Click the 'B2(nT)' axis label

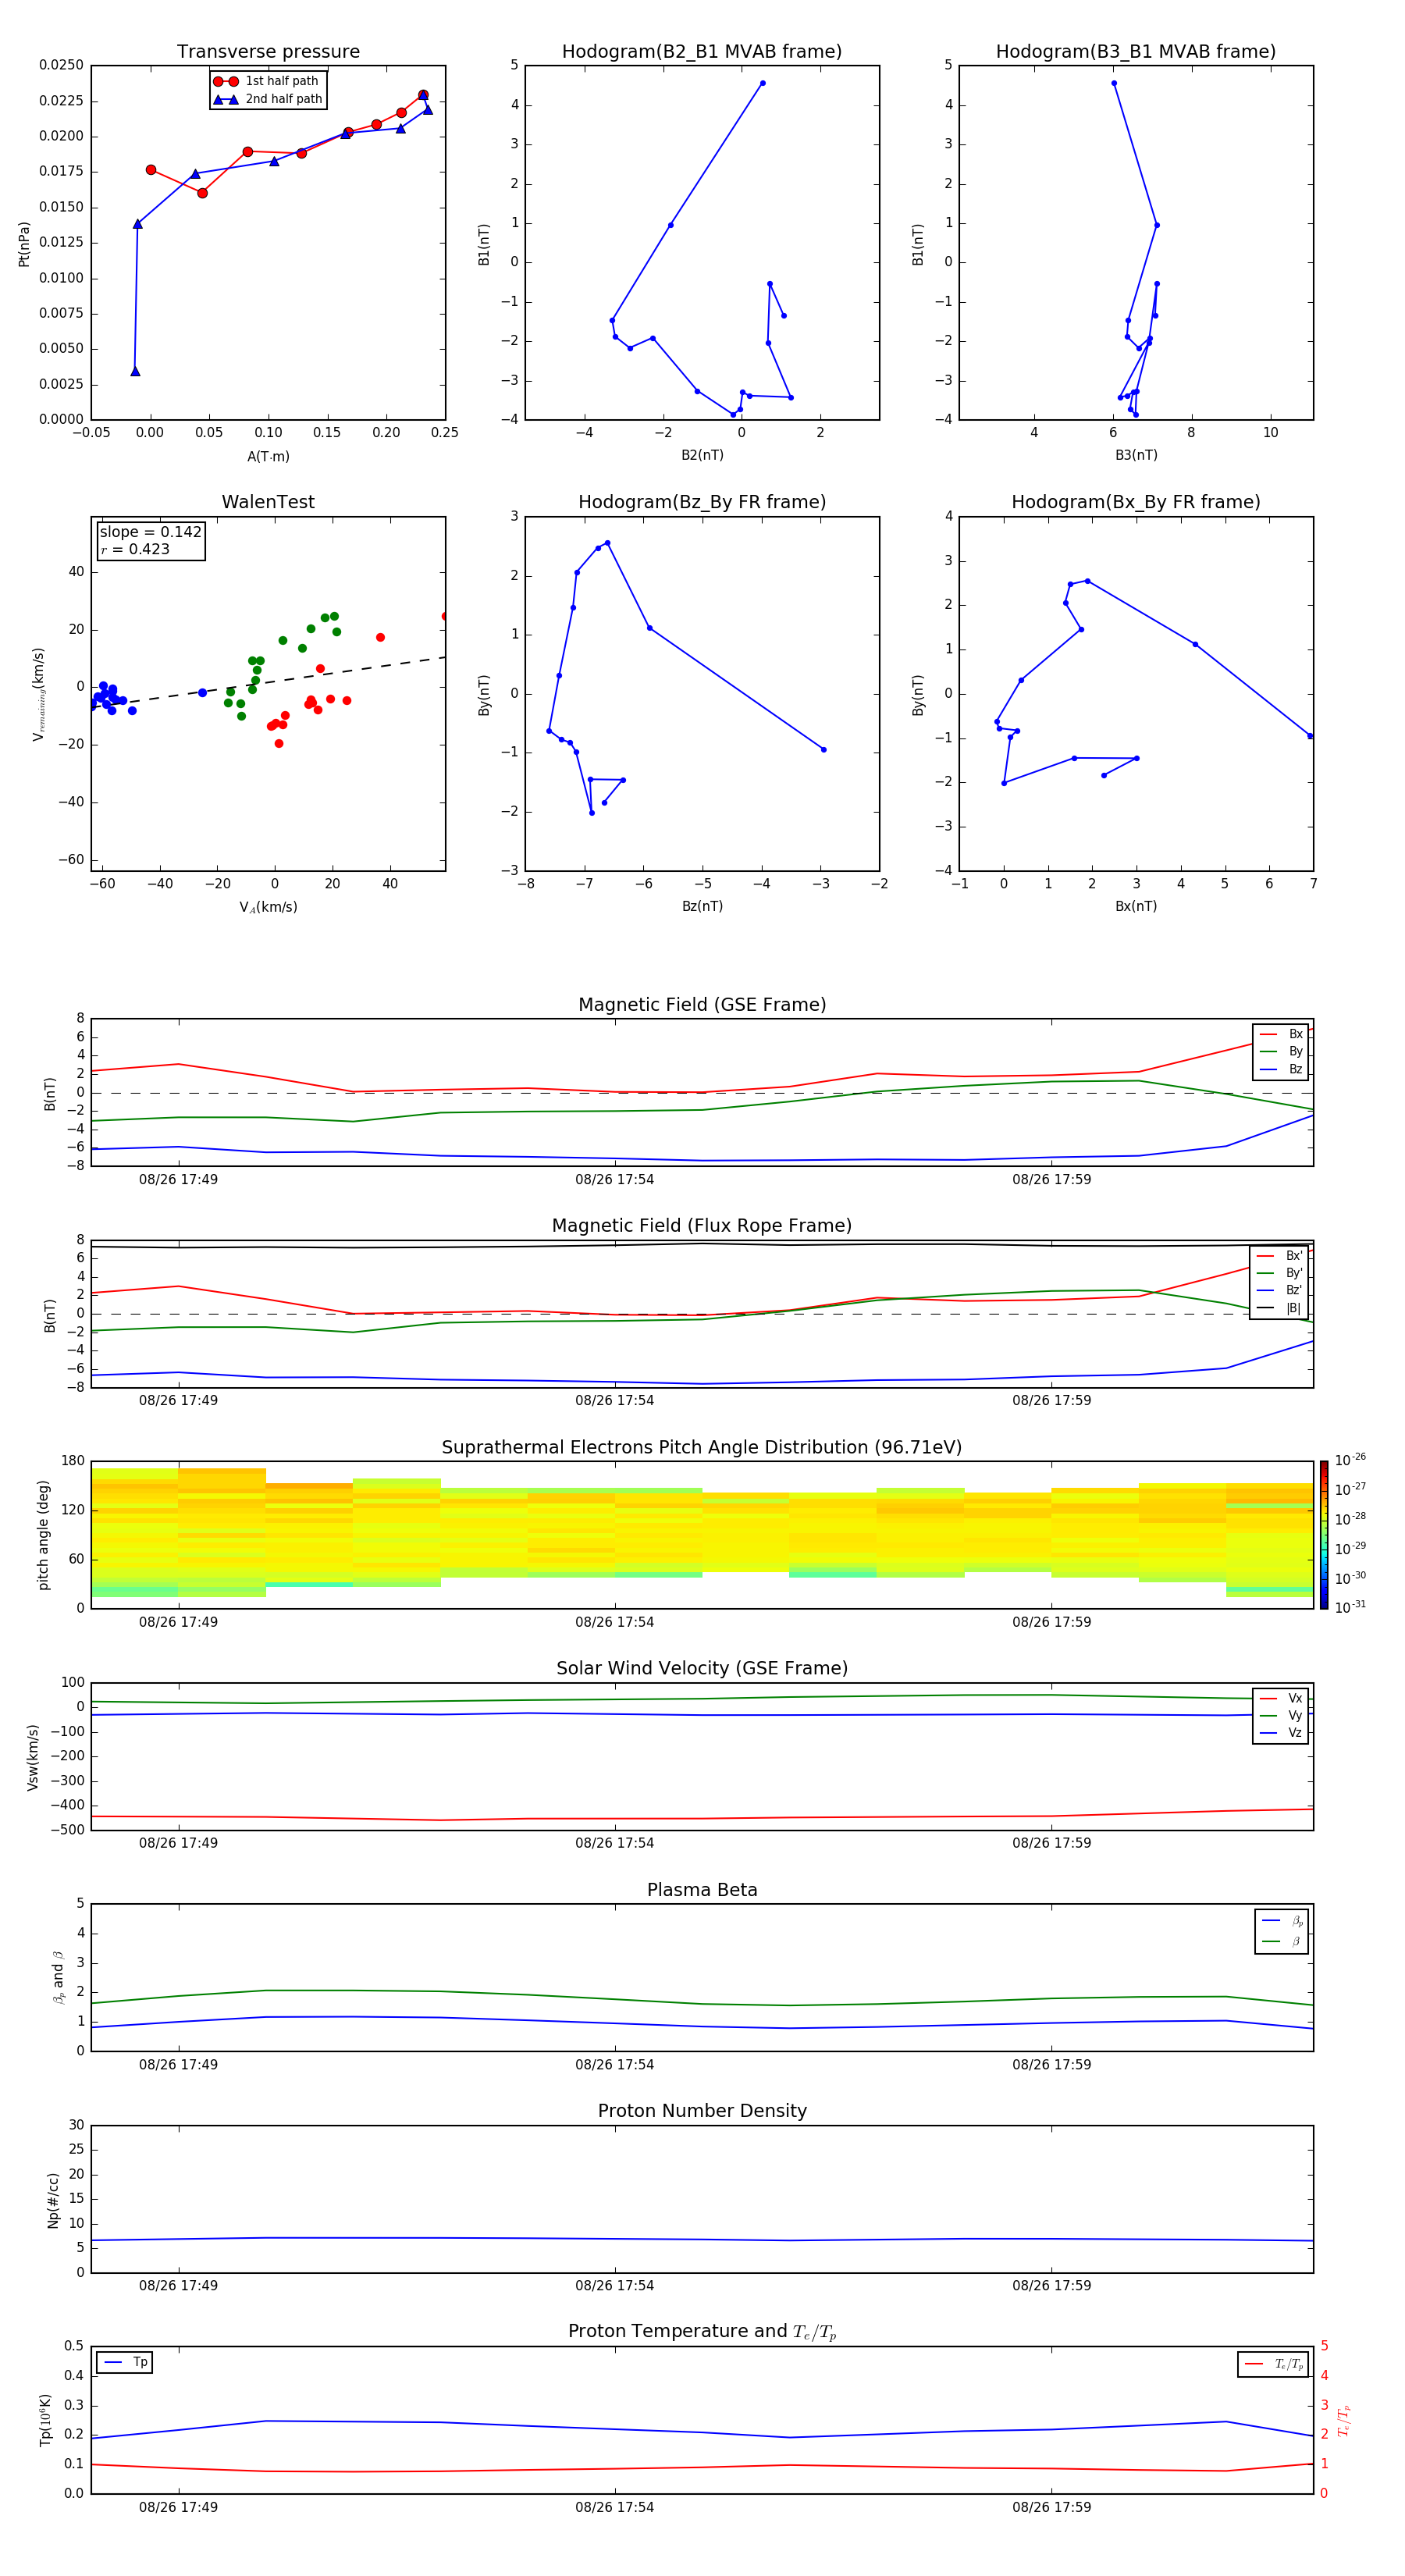point(702,455)
